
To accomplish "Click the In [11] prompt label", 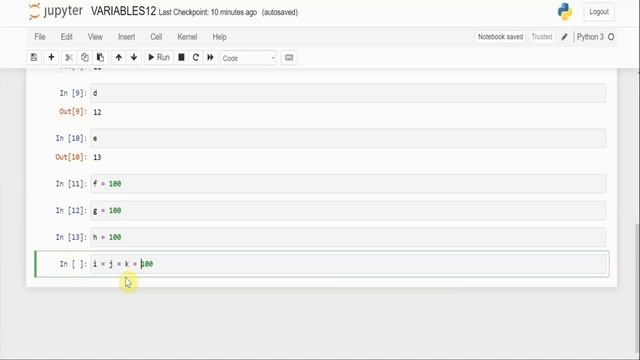I will 71,184.
